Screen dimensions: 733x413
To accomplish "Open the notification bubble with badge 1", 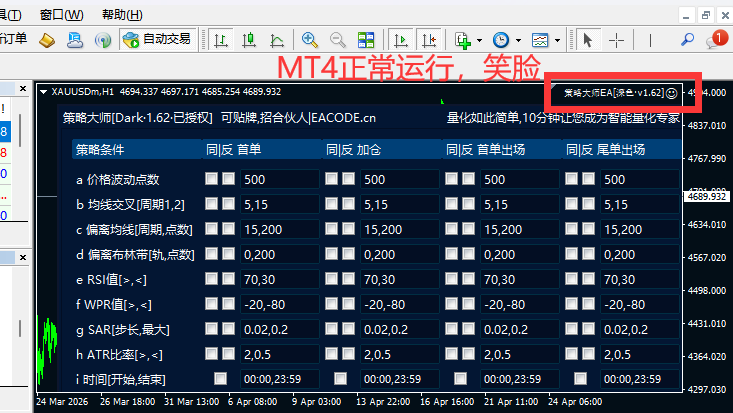I will (717, 39).
